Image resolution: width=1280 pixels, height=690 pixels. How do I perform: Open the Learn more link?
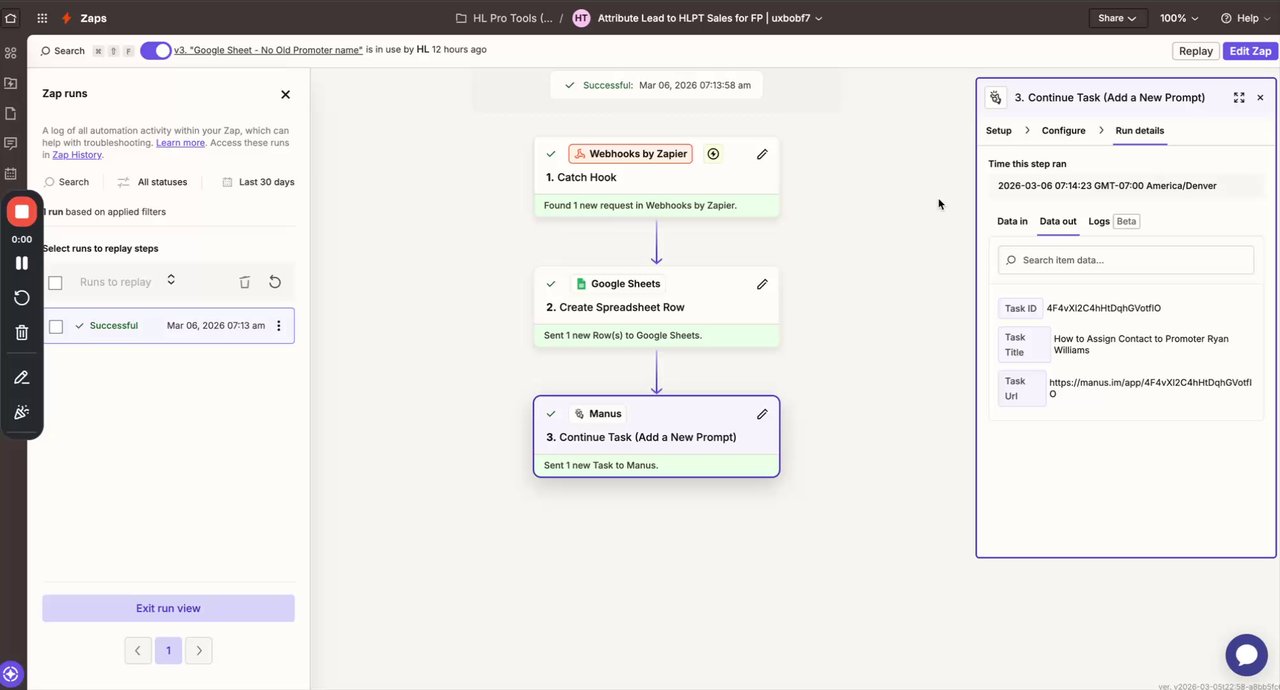[x=180, y=143]
